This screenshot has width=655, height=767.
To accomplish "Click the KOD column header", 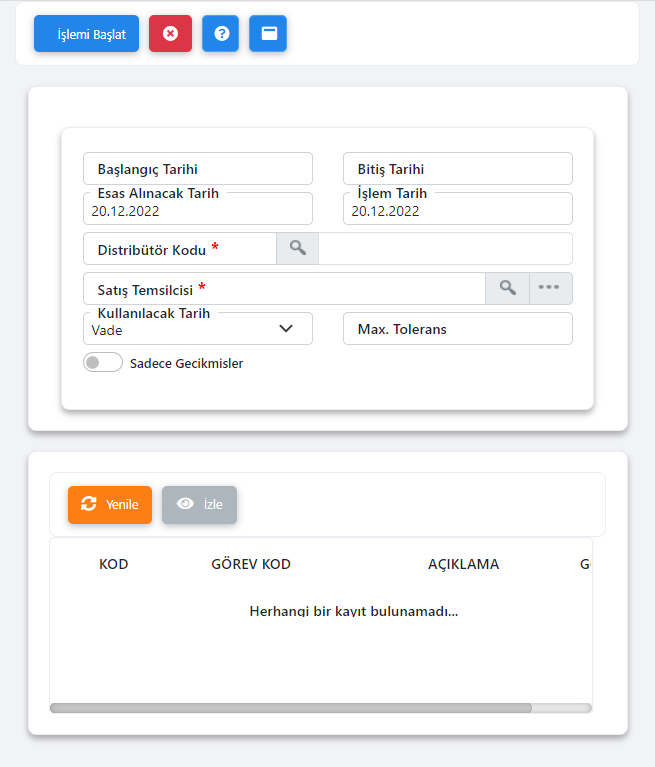I will coord(114,564).
